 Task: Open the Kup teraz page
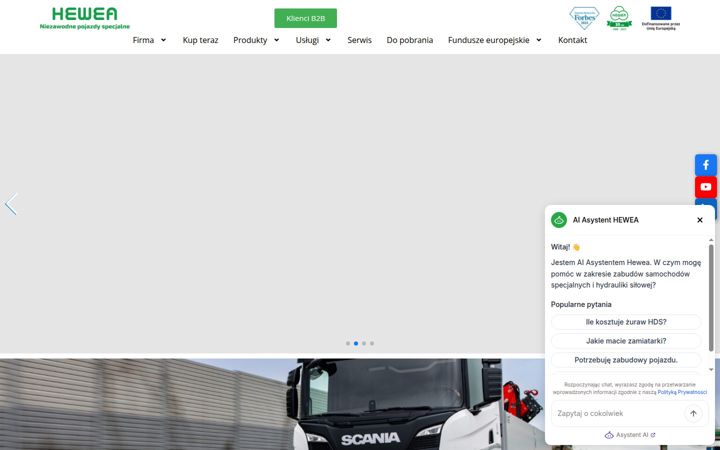point(200,40)
